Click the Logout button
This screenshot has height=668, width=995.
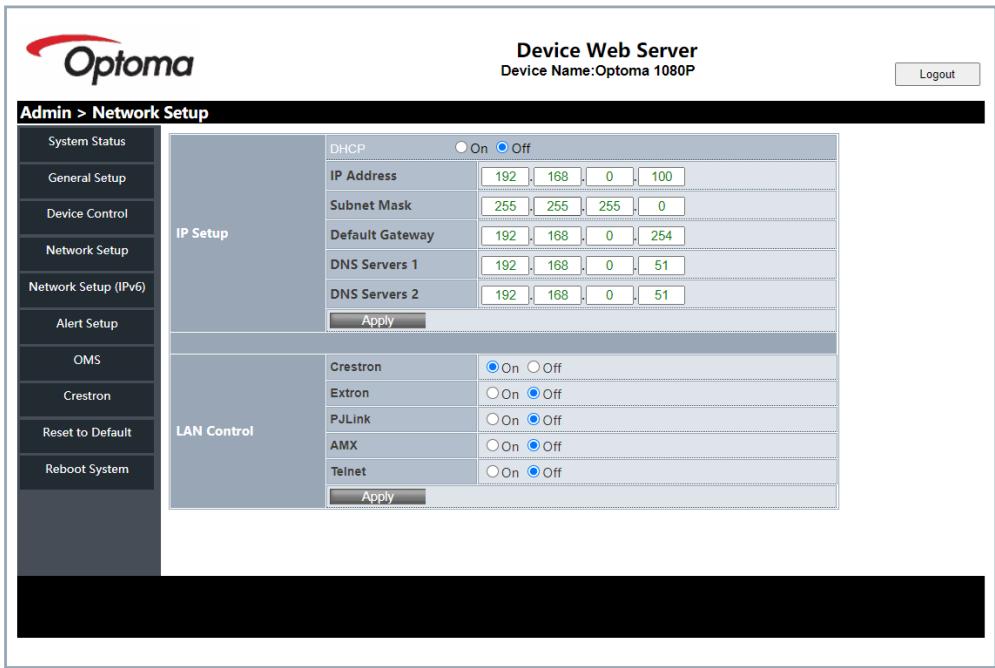[937, 74]
